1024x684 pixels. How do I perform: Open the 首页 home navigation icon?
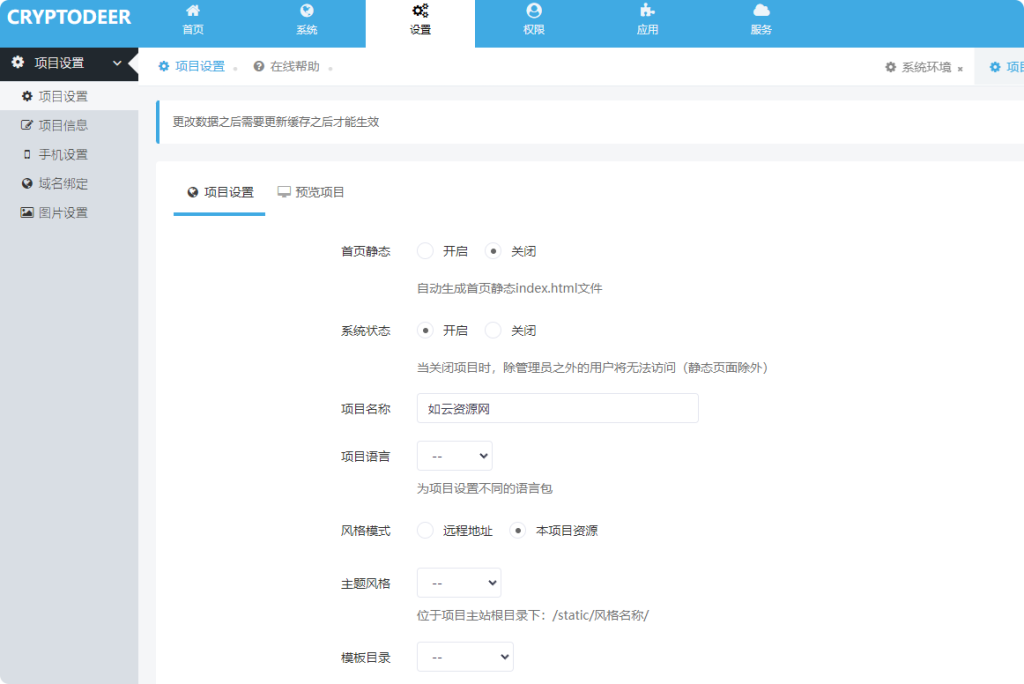tap(193, 14)
